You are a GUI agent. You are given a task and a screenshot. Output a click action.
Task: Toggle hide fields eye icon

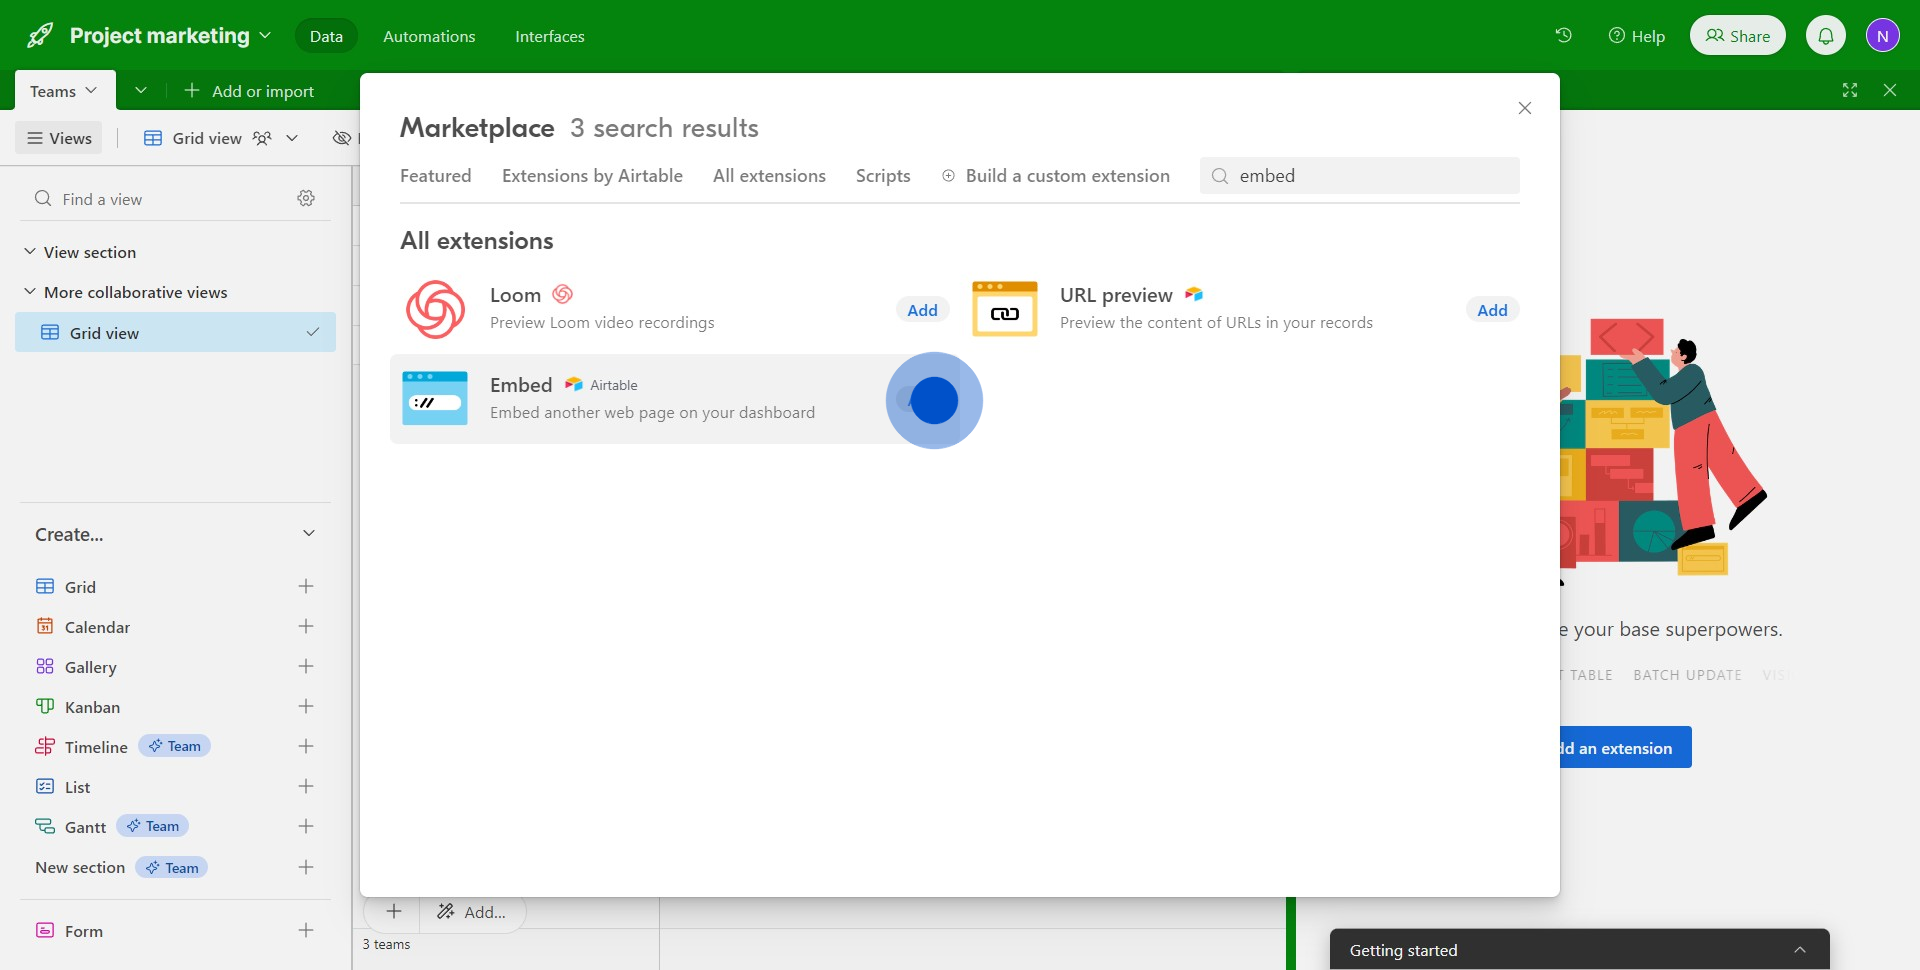(x=342, y=138)
